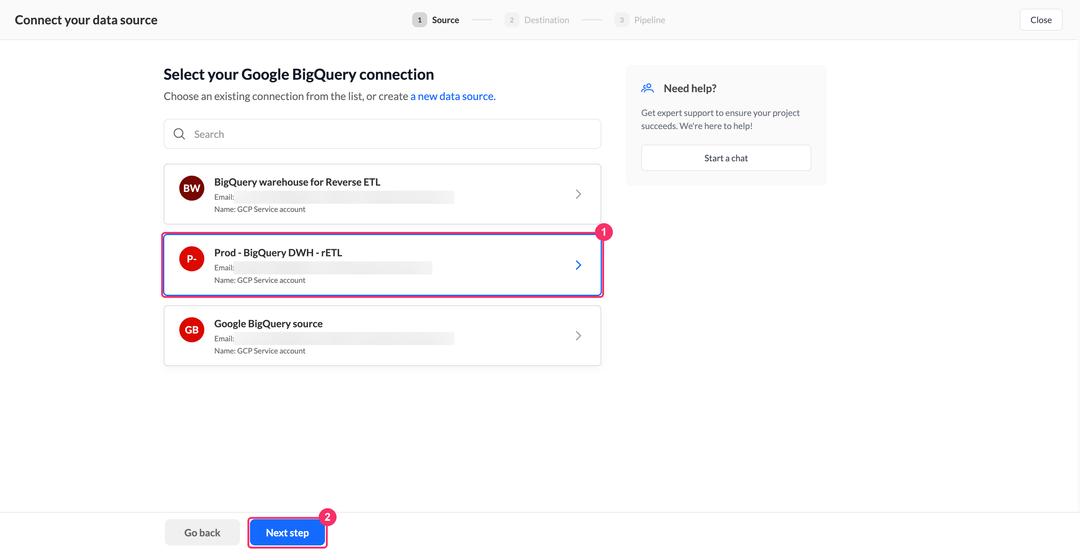1080x552 pixels.
Task: Click 'Get expert support' help description text
Action: [x=720, y=119]
